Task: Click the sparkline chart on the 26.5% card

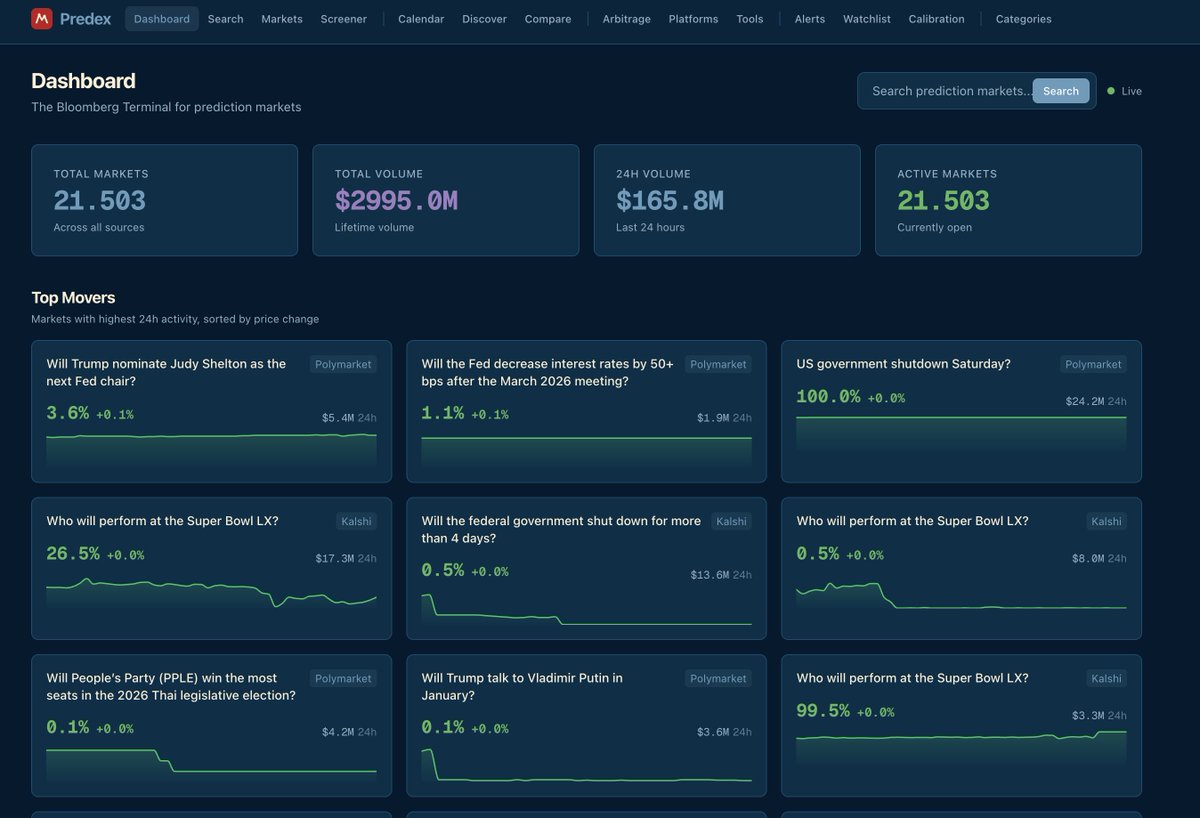Action: pyautogui.click(x=211, y=595)
